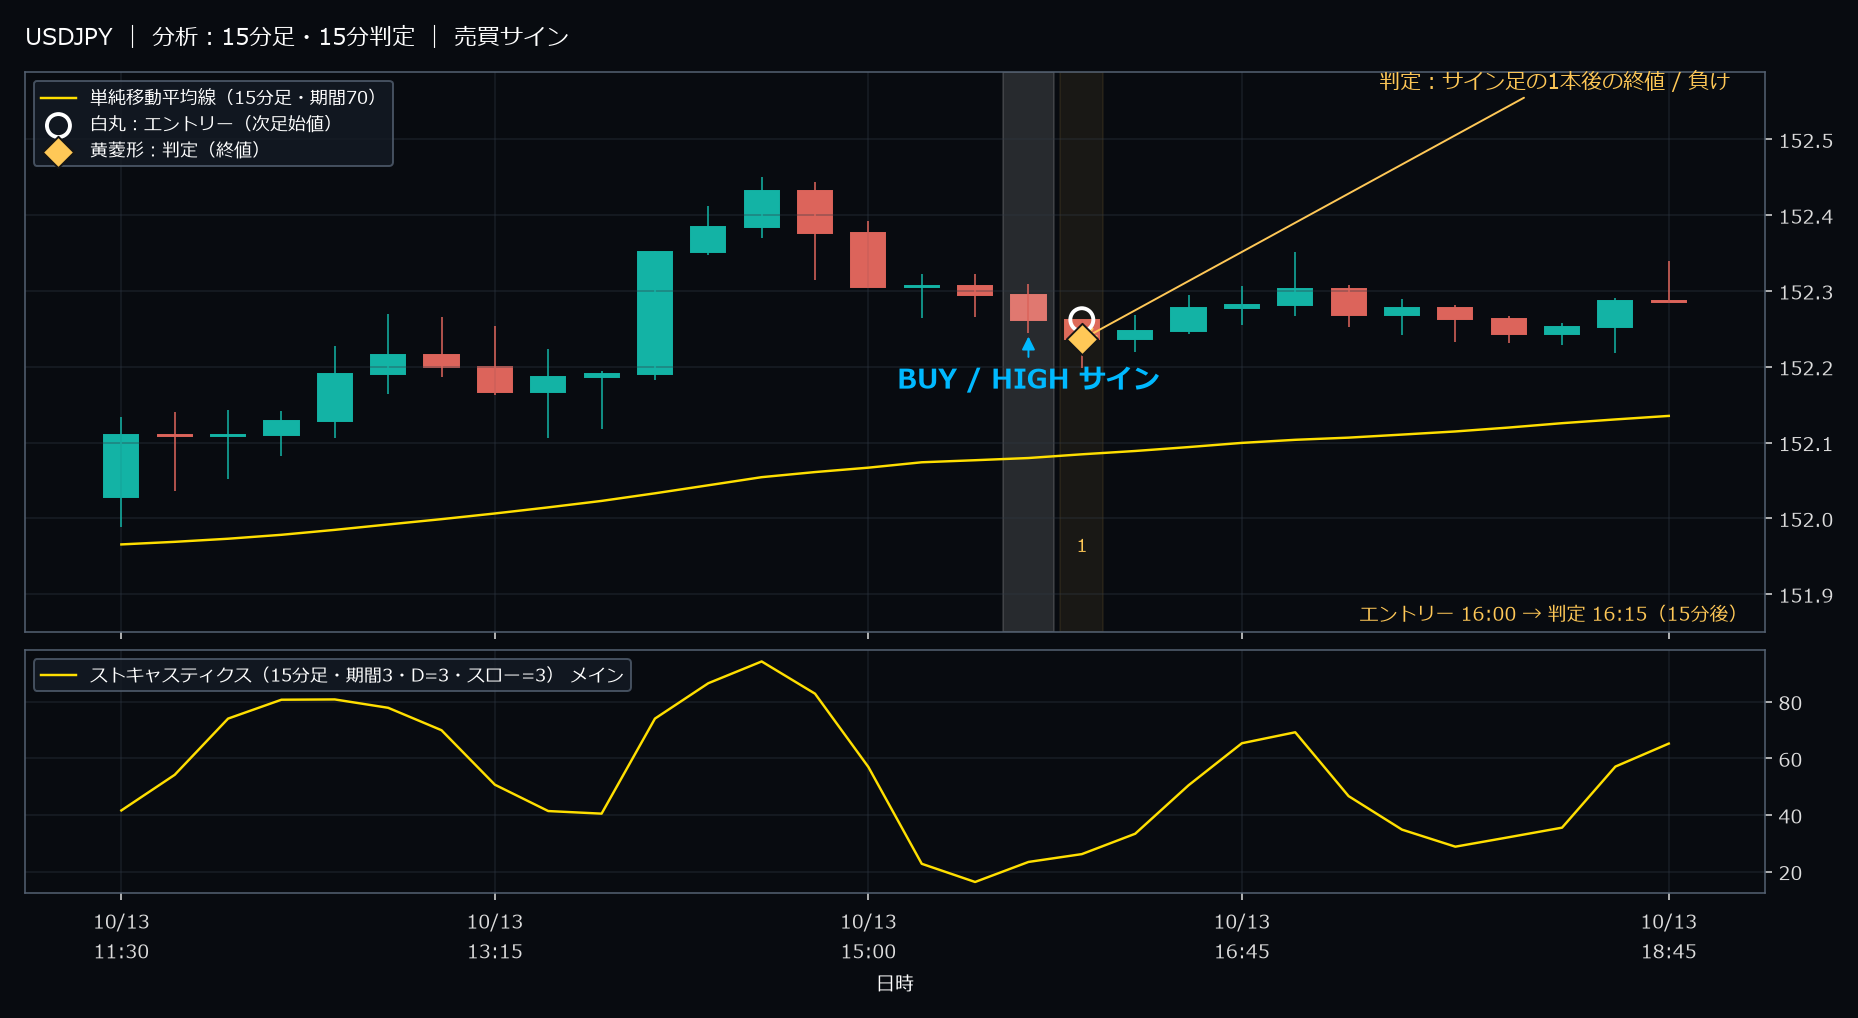Screen dimensions: 1858x1018
Task: Click the 152.3 price axis label
Action: click(1805, 293)
